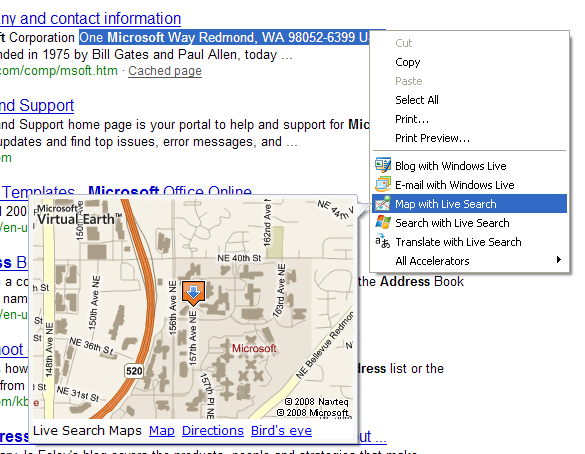Viewport: 585px width, 454px height.
Task: Click the Blog with Windows Live icon
Action: 383,165
